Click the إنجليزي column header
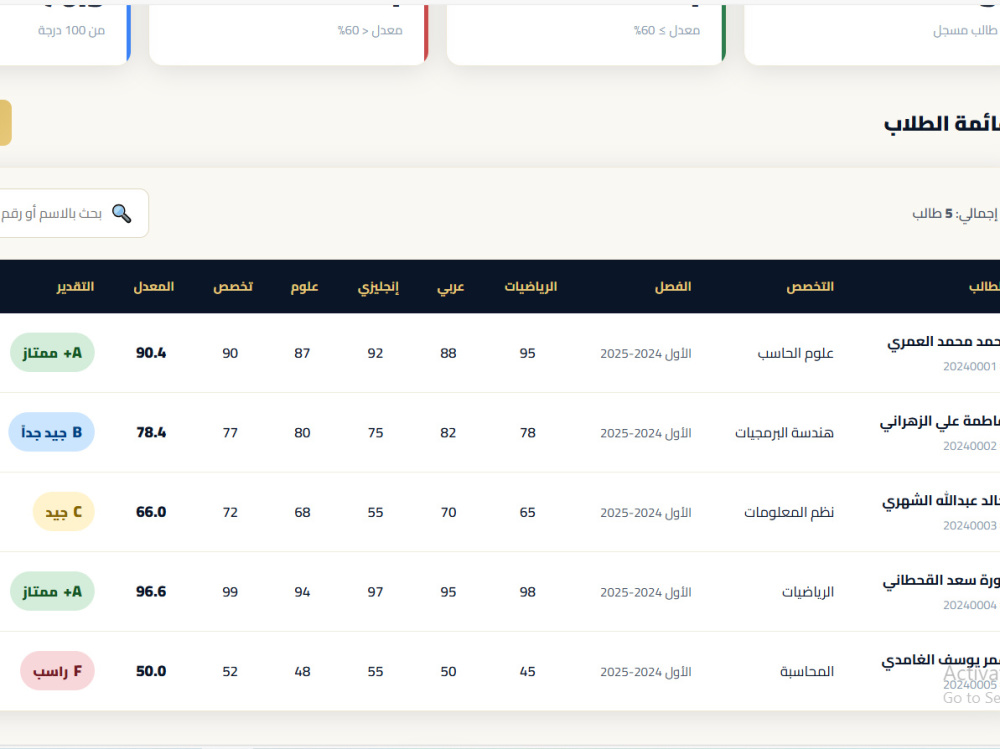1000x749 pixels. [378, 287]
